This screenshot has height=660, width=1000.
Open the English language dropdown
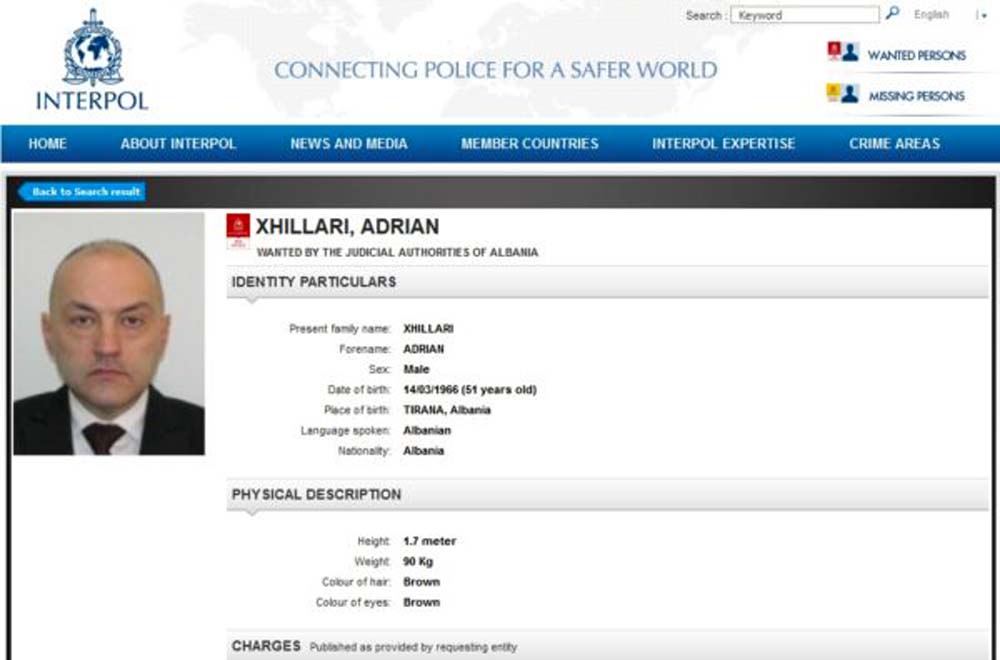tap(931, 15)
